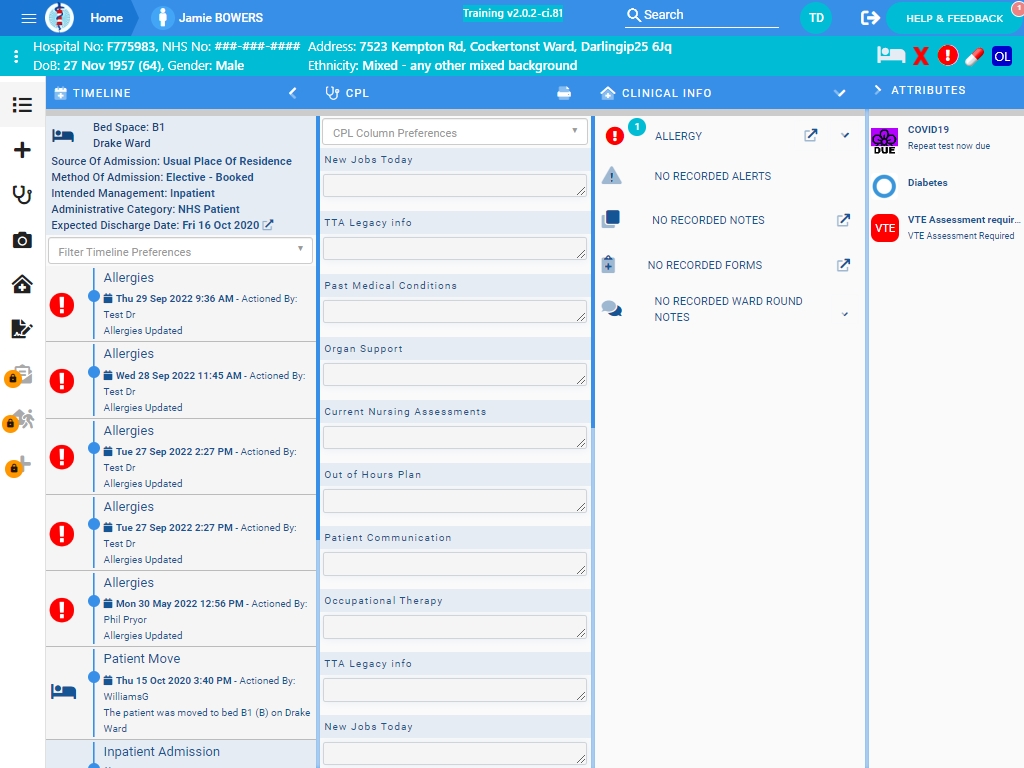Click in the Past Medical Conditions field
1024x768 pixels.
455,312
